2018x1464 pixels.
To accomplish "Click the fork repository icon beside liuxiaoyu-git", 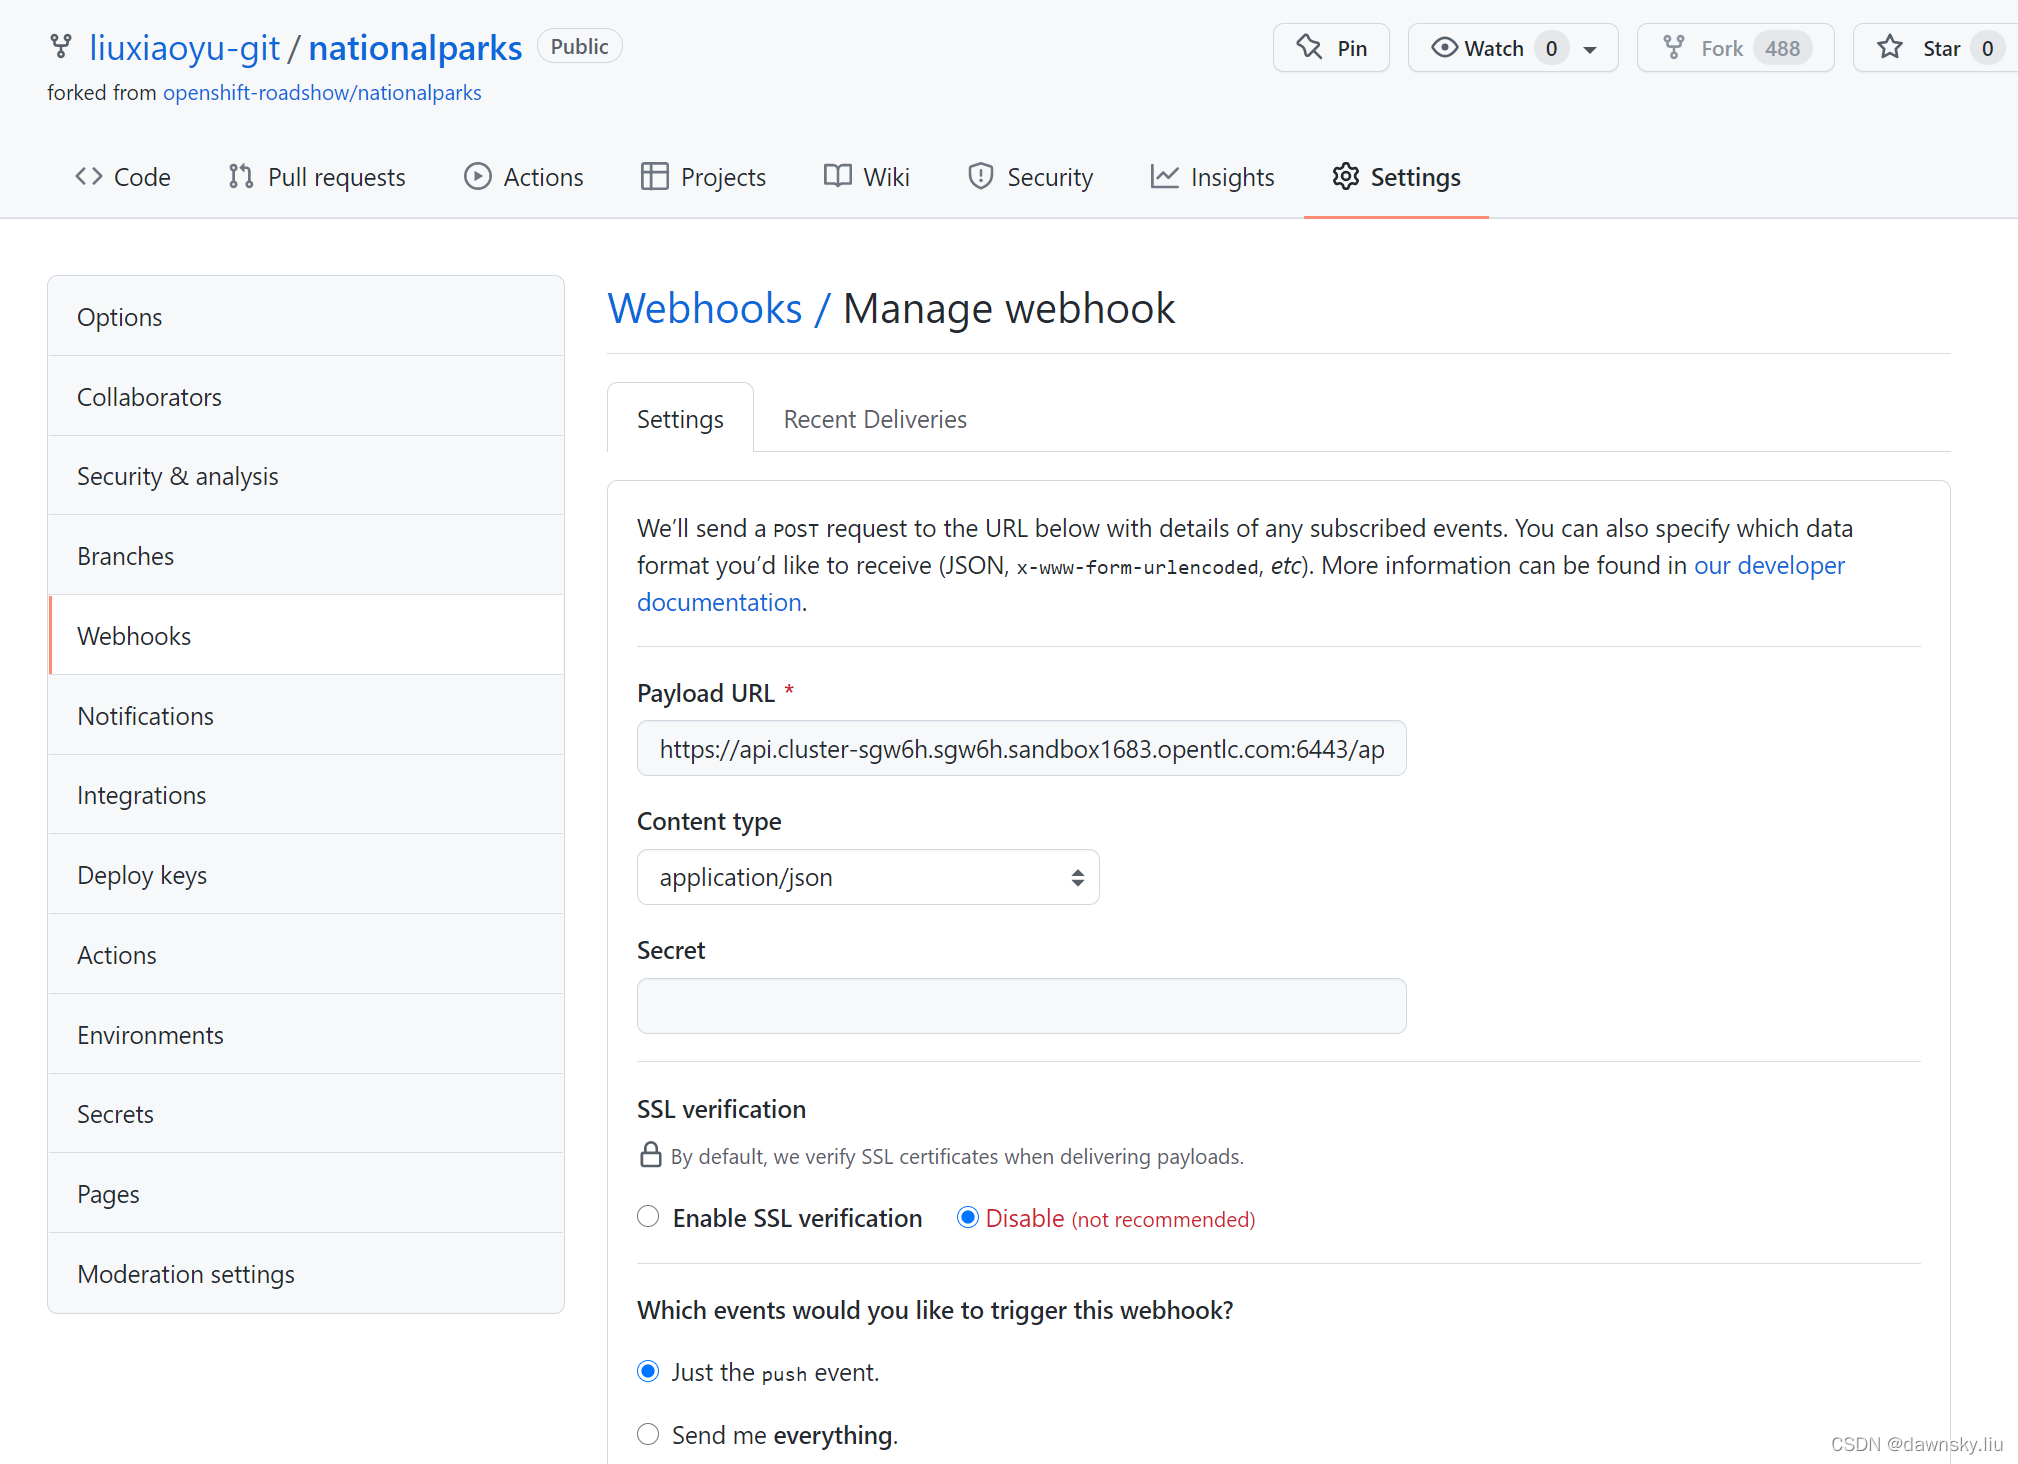I will coord(61,47).
